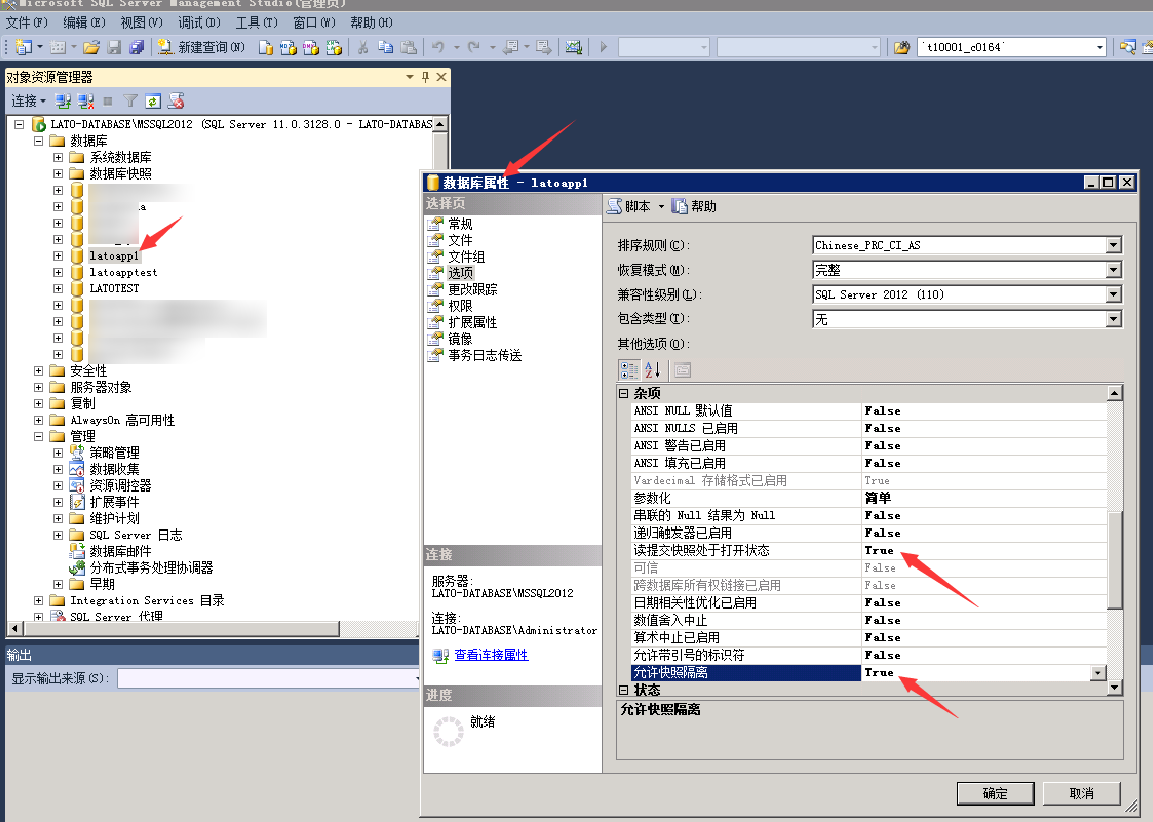
Task: Open the 恢复模式 完整 dropdown
Action: pos(1113,270)
